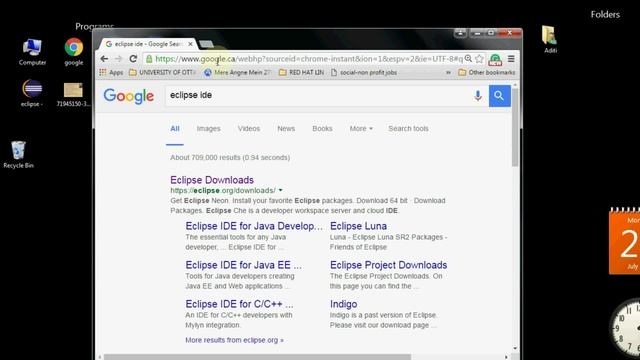Open Mere Angne Mein bookmark
The width and height of the screenshot is (640, 360).
point(238,72)
